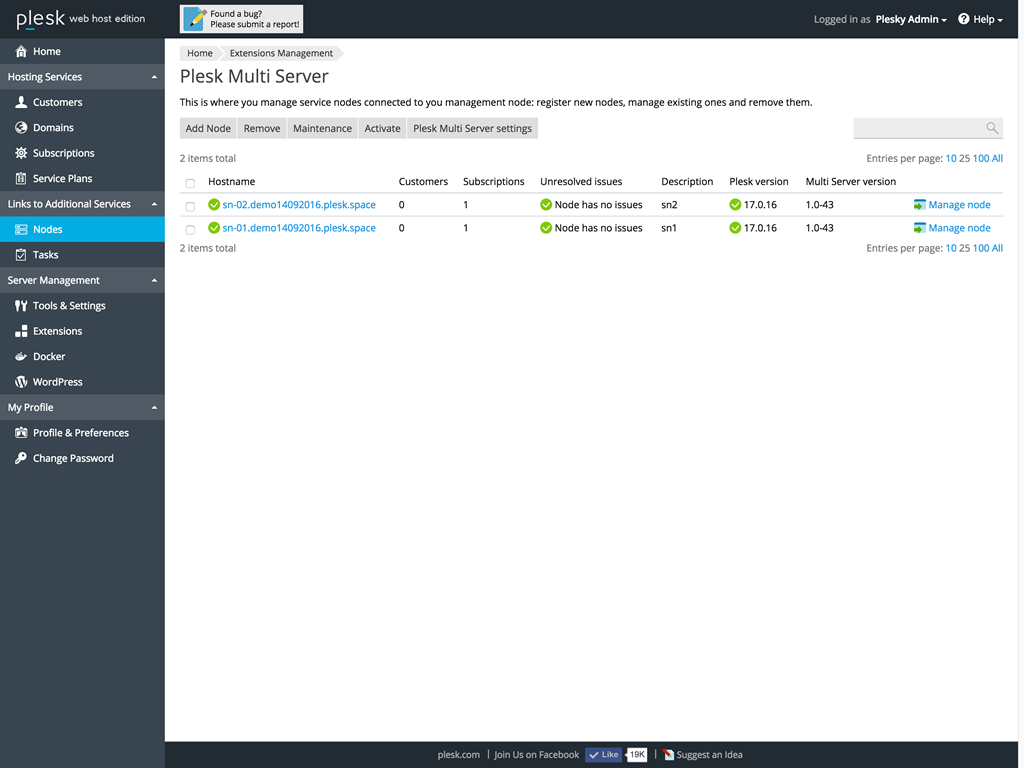Open Change Password in the sidebar
The width and height of the screenshot is (1024, 768).
(x=73, y=458)
